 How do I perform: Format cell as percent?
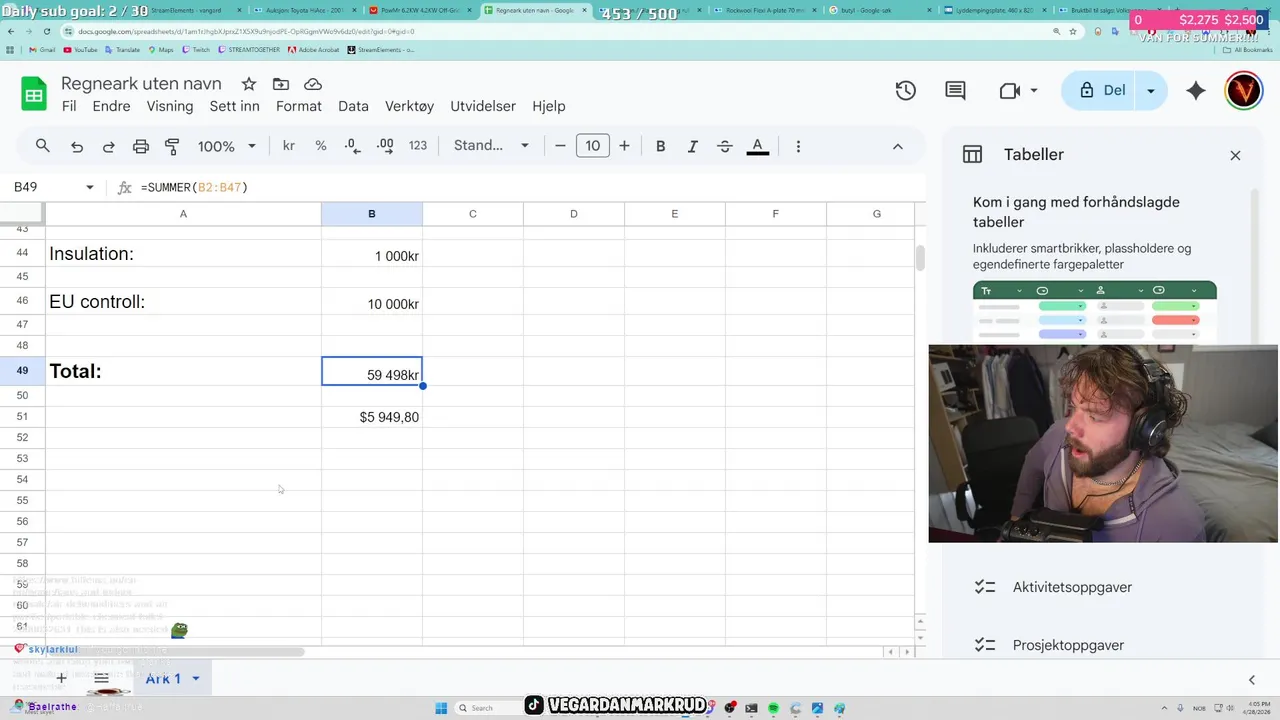(x=321, y=146)
